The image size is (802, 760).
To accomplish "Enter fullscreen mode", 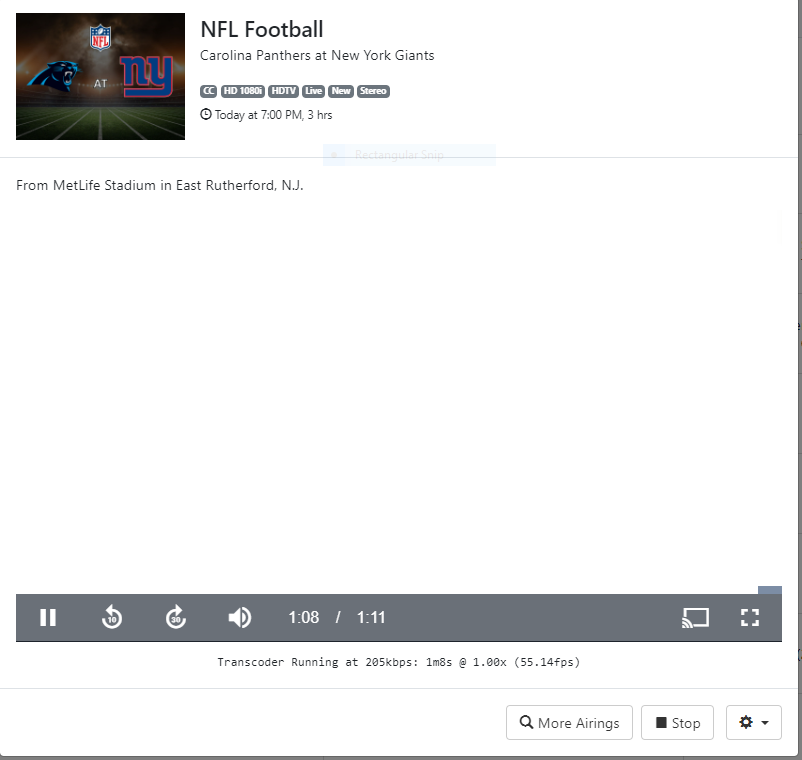I will click(x=750, y=617).
